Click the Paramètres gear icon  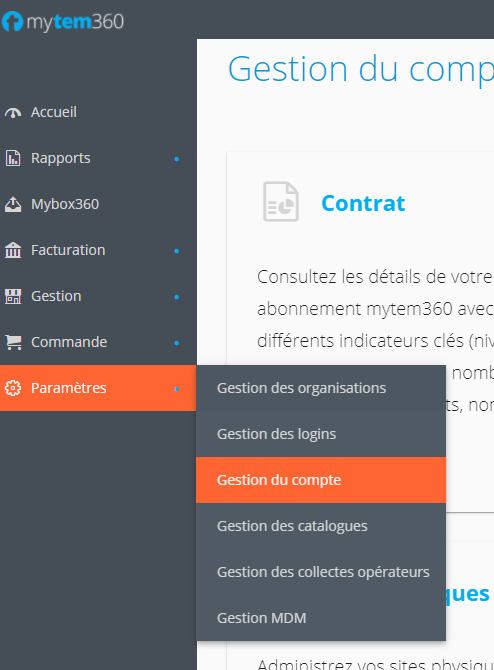click(x=13, y=388)
